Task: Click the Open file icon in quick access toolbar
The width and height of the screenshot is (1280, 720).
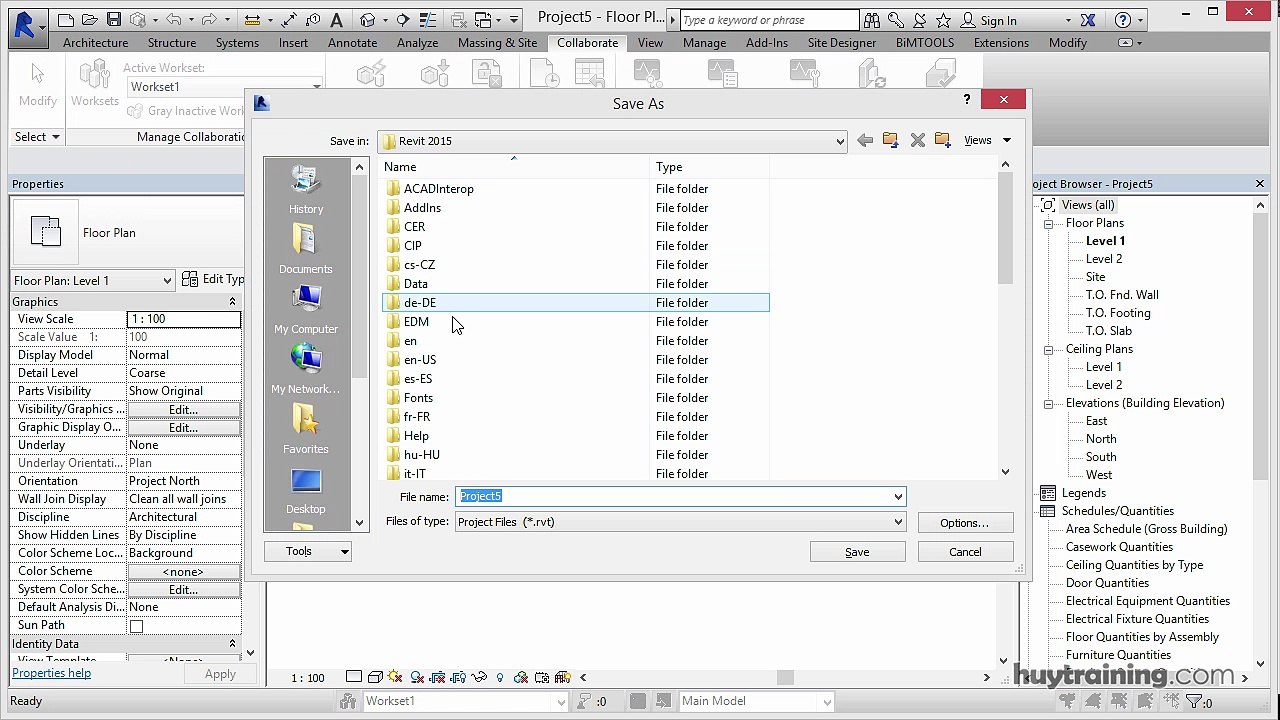Action: 90,20
